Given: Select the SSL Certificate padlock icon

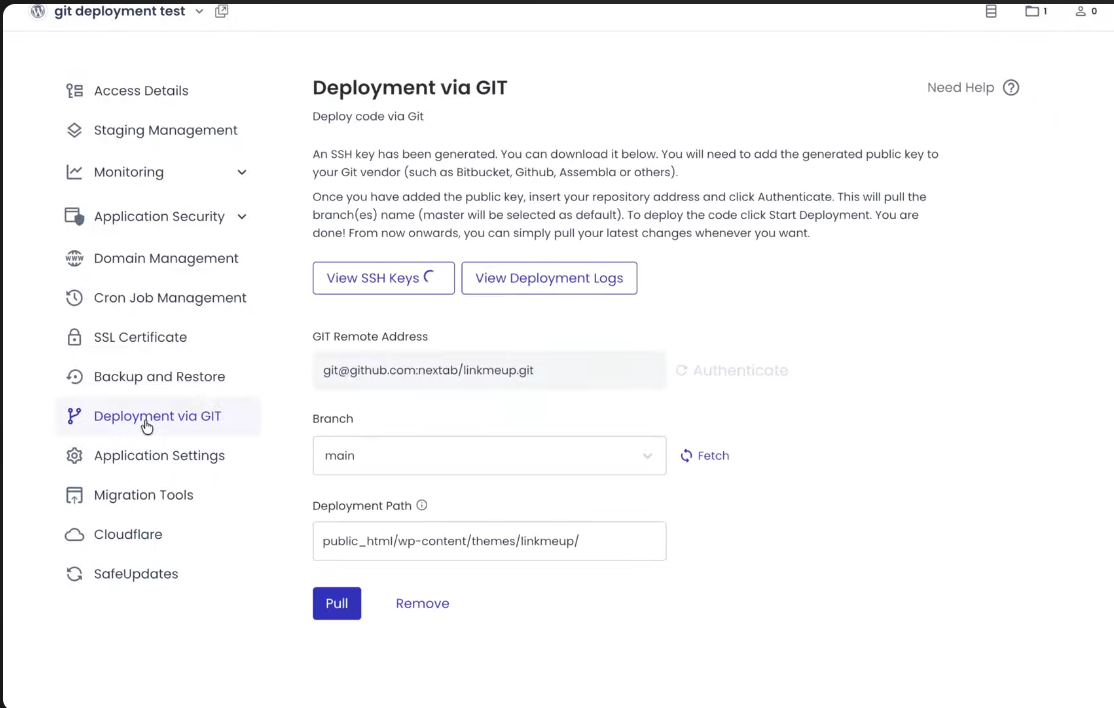Looking at the screenshot, I should tap(74, 337).
